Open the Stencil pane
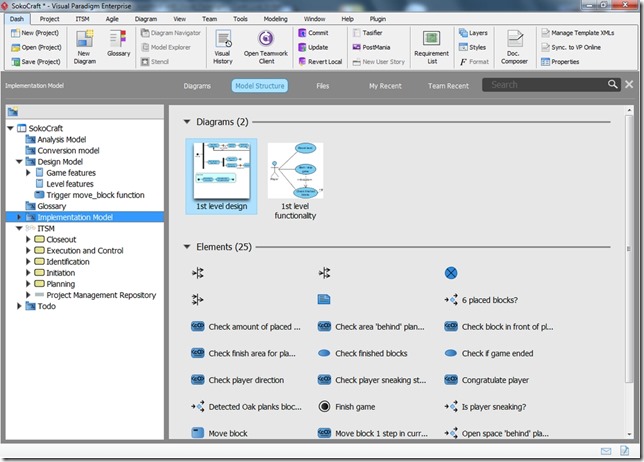This screenshot has width=644, height=462. click(x=155, y=62)
